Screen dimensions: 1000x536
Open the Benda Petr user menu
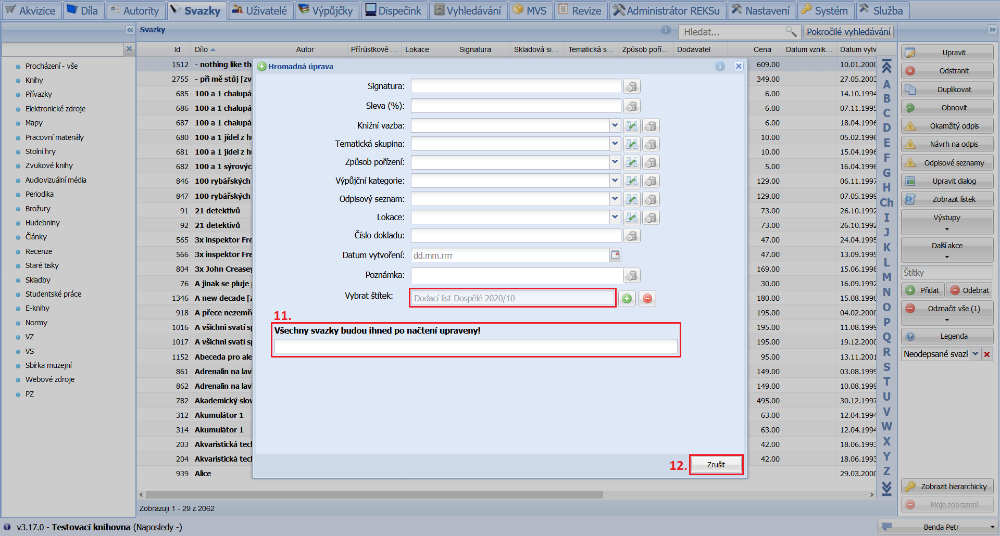click(939, 526)
